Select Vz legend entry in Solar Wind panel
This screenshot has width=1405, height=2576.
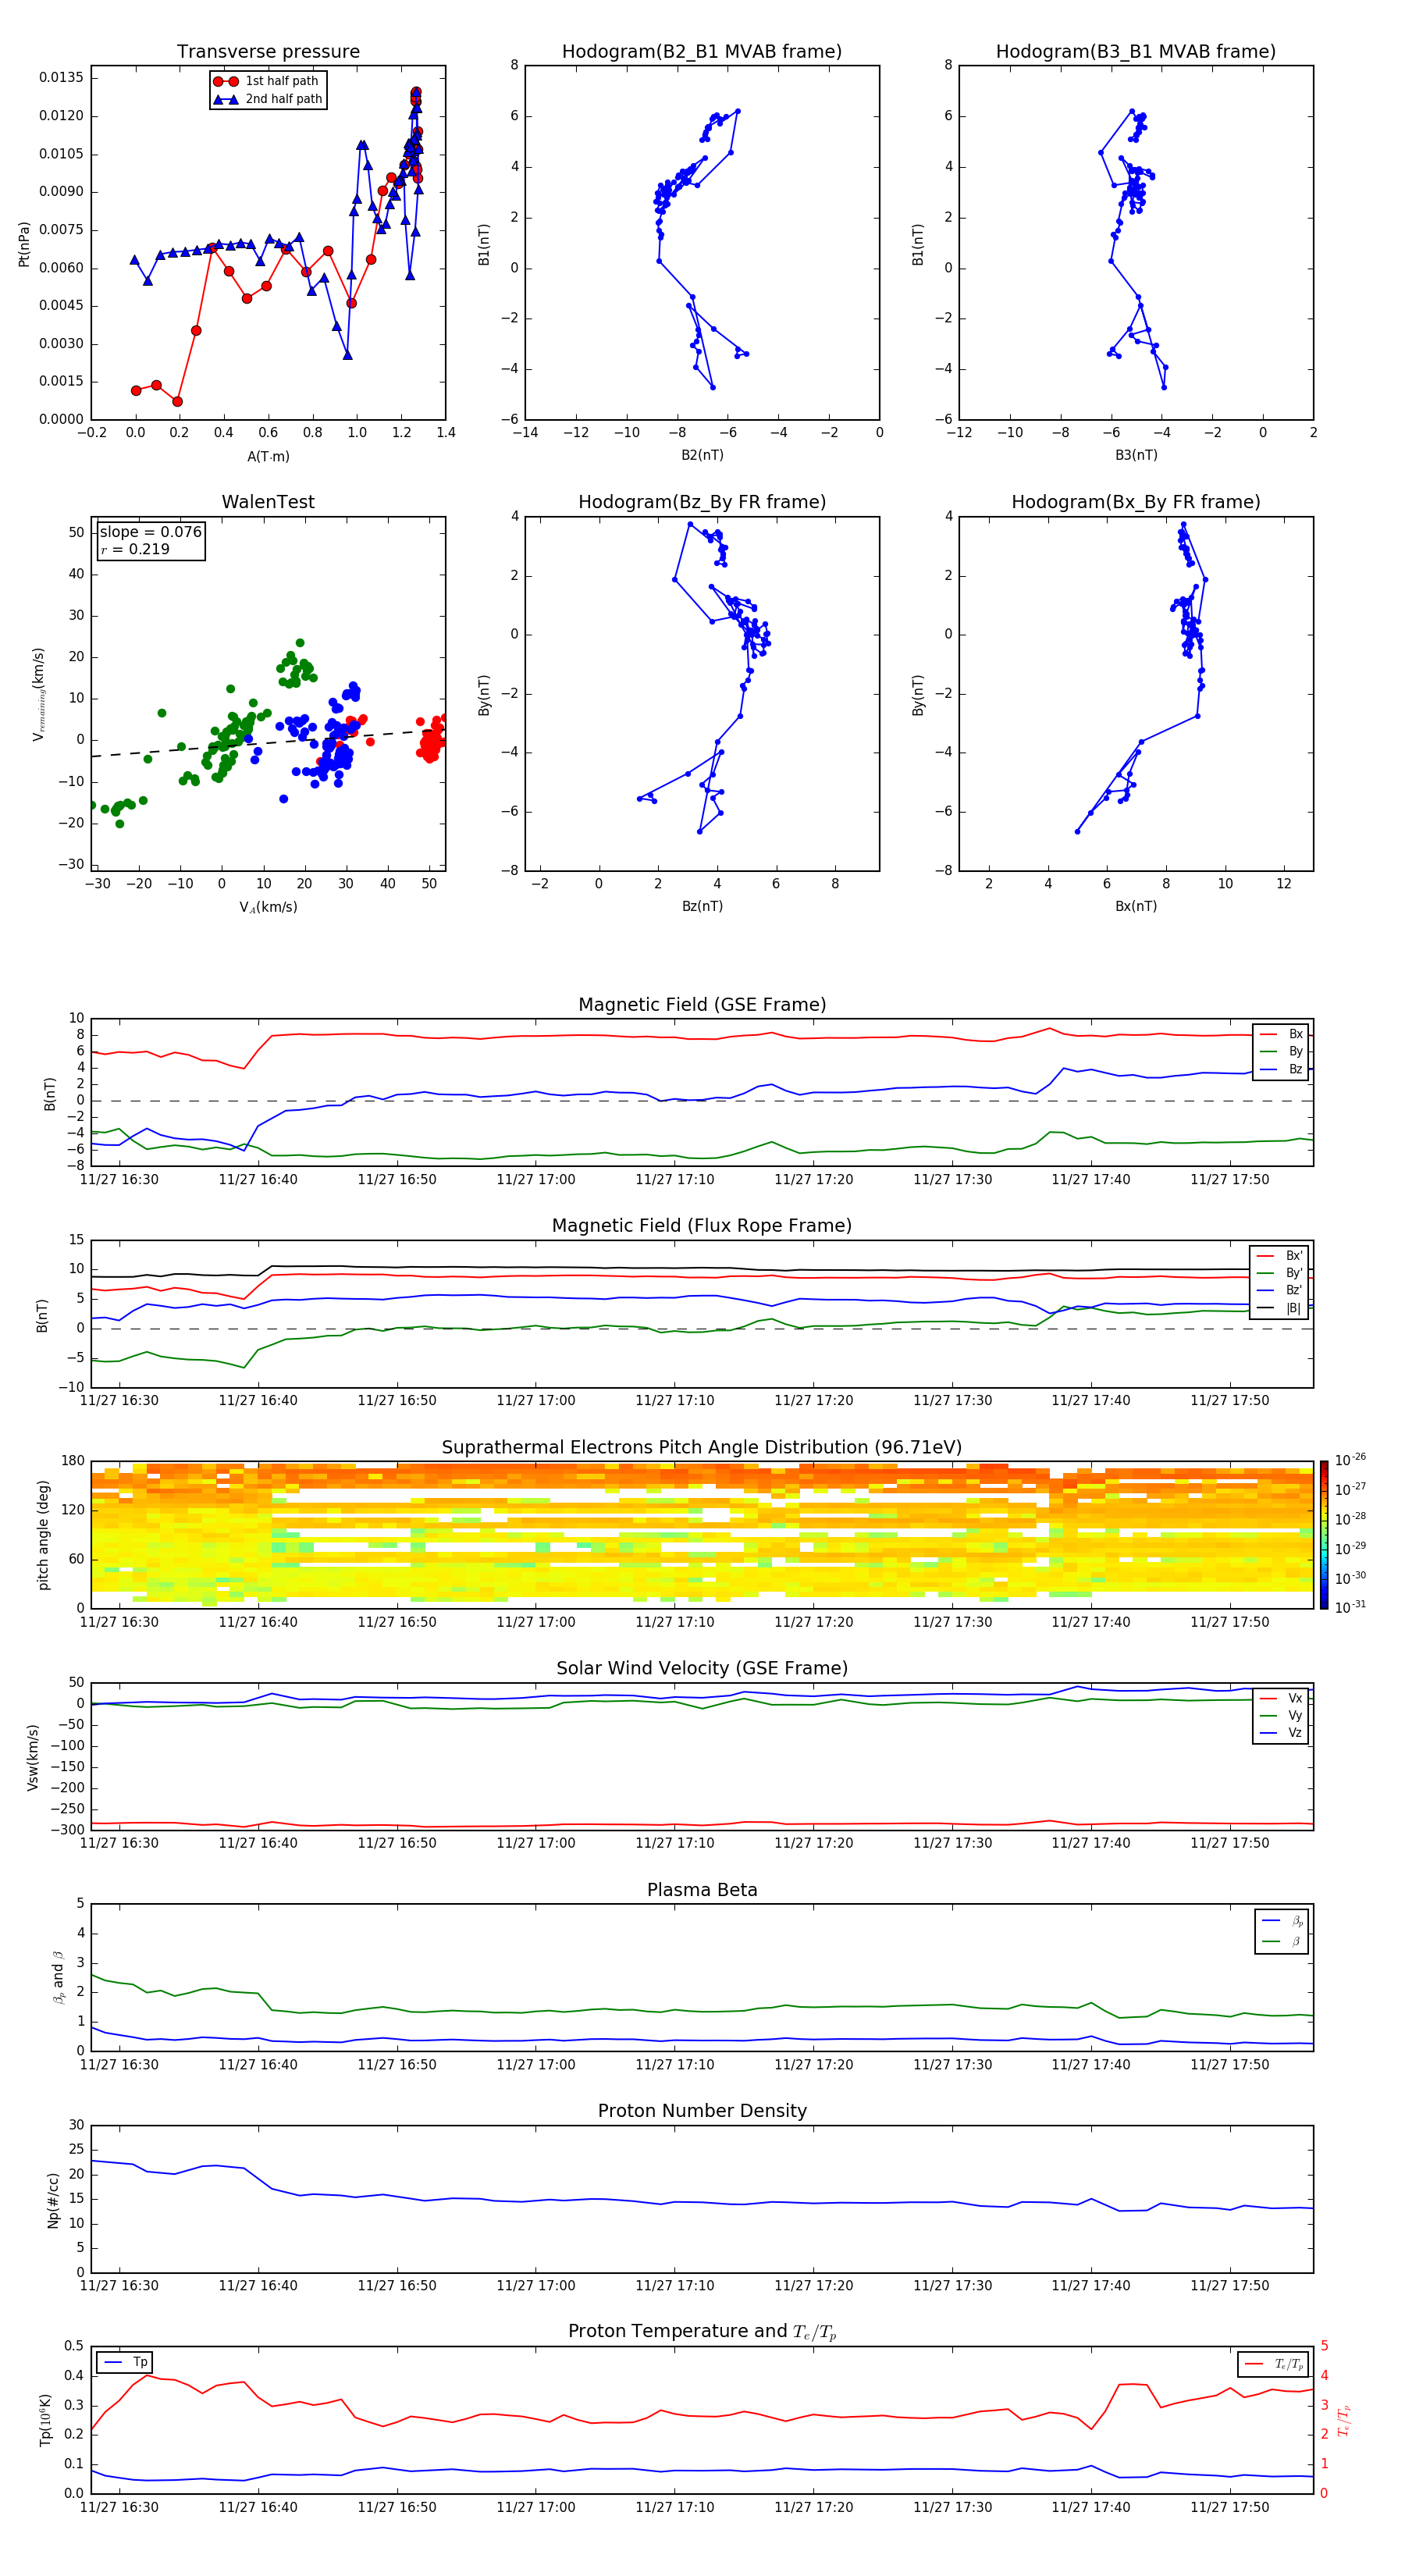(1281, 1733)
